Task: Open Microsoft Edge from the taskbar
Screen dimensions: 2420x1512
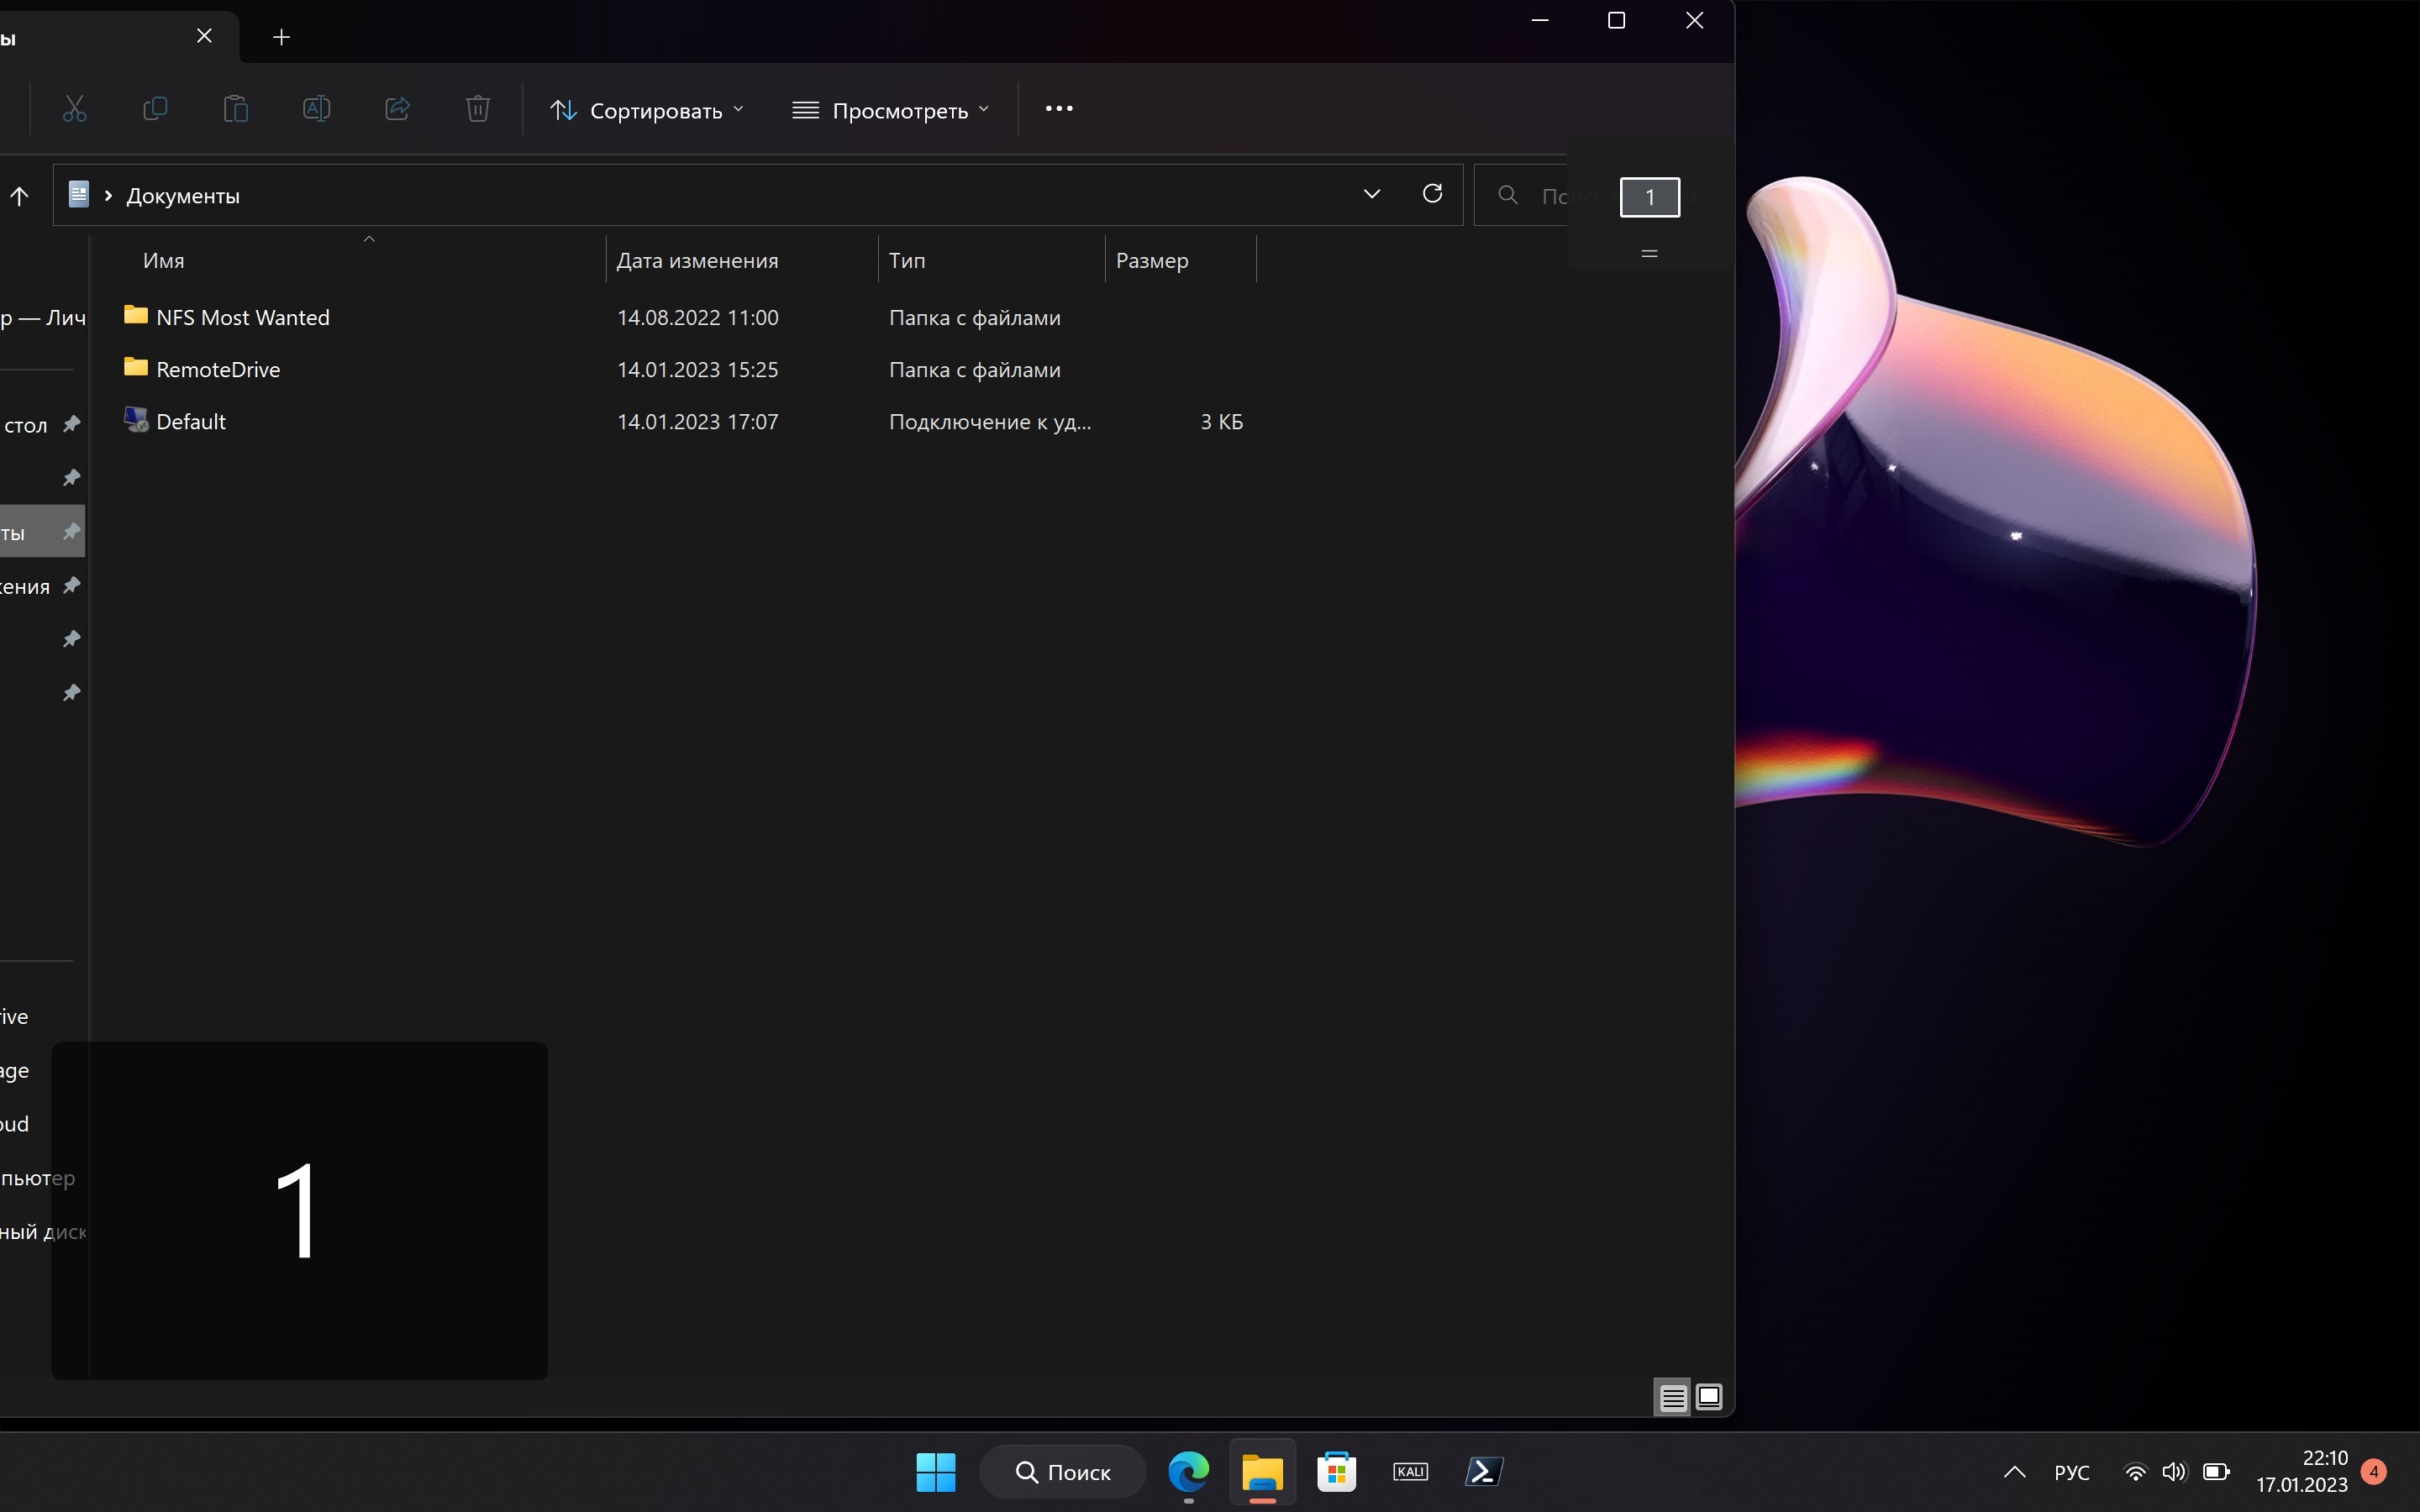Action: 1188,1472
